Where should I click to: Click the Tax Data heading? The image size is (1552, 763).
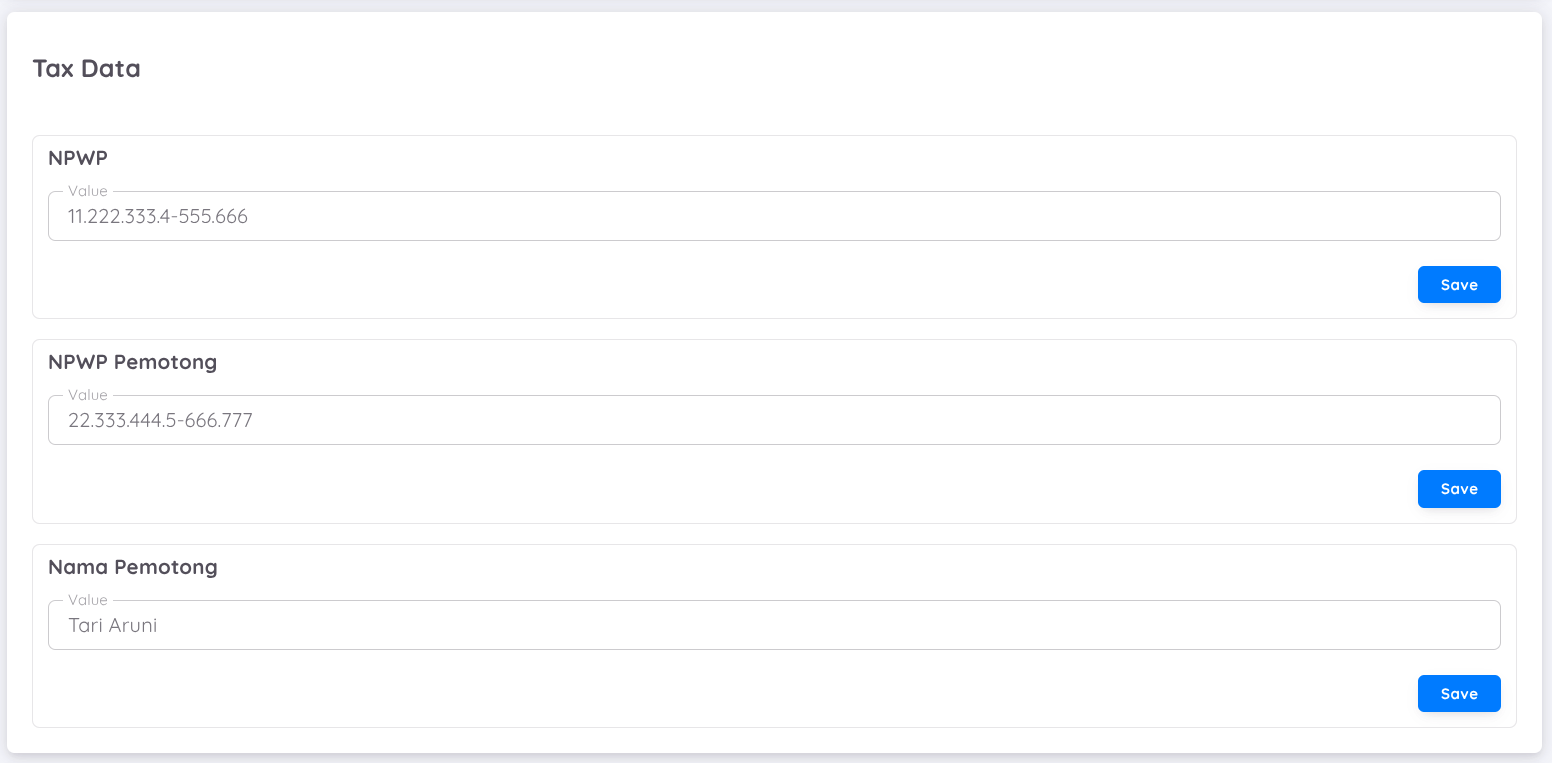[x=86, y=69]
